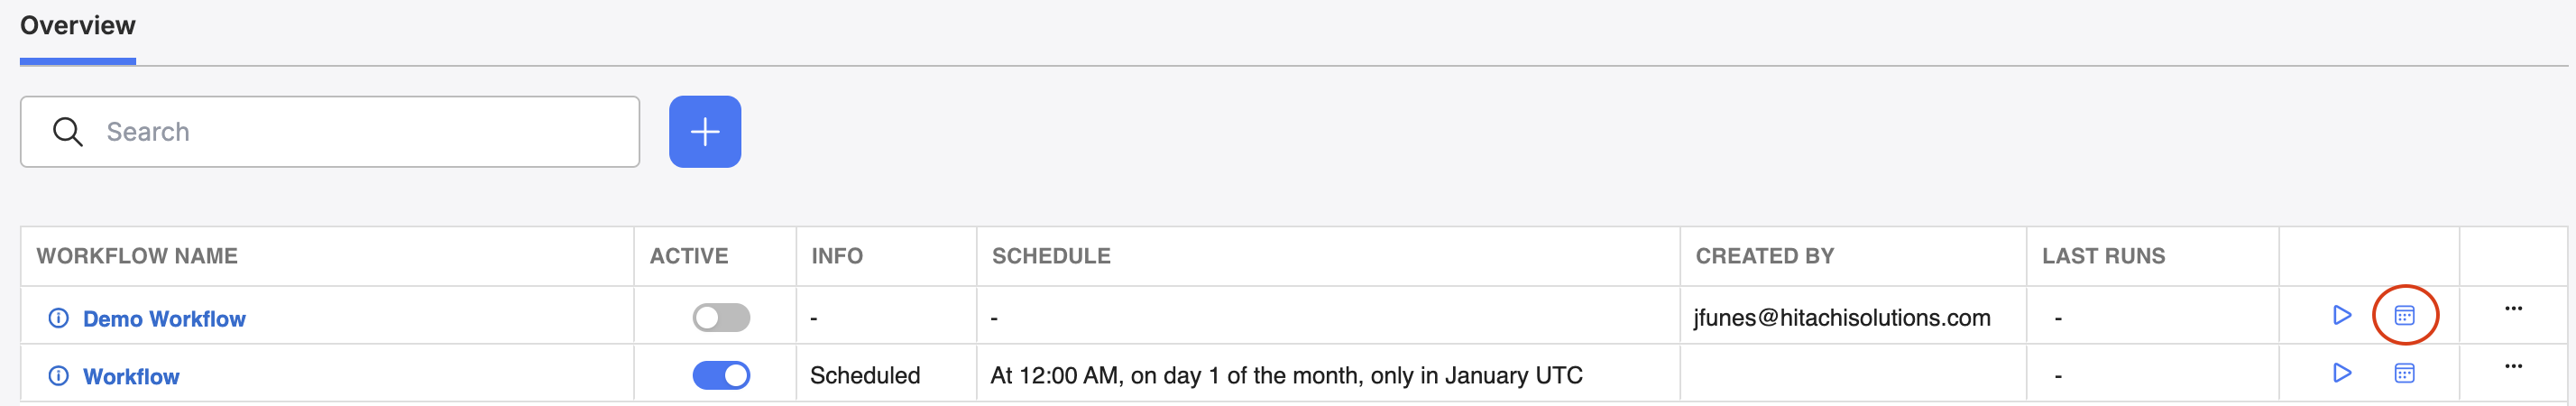Click info icon beside Workflow name
Image resolution: width=2576 pixels, height=406 pixels.
[x=59, y=376]
